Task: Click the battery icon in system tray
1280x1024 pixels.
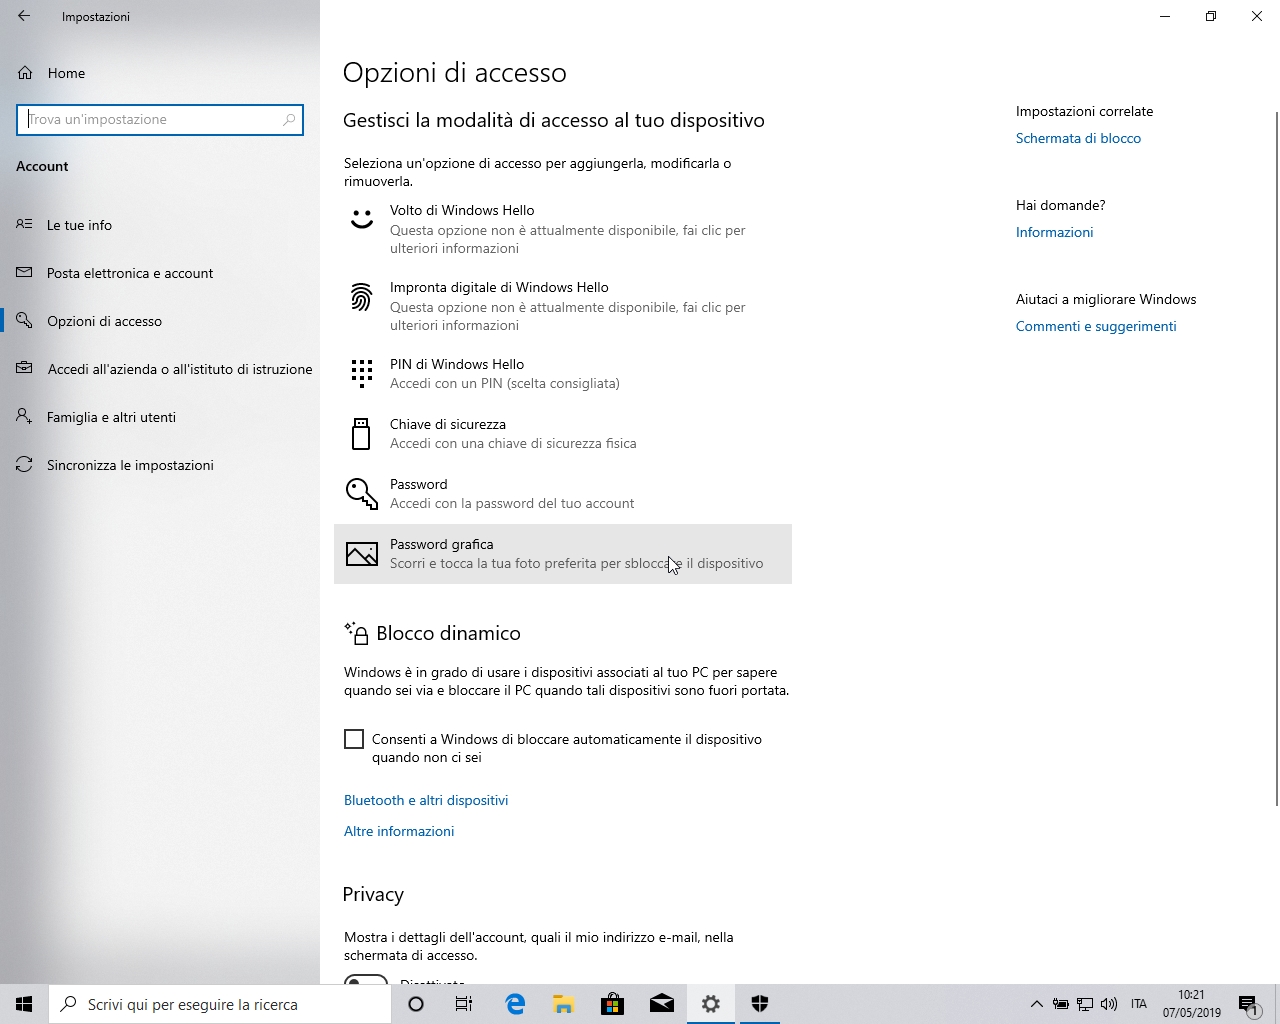Action: pos(1061,1004)
